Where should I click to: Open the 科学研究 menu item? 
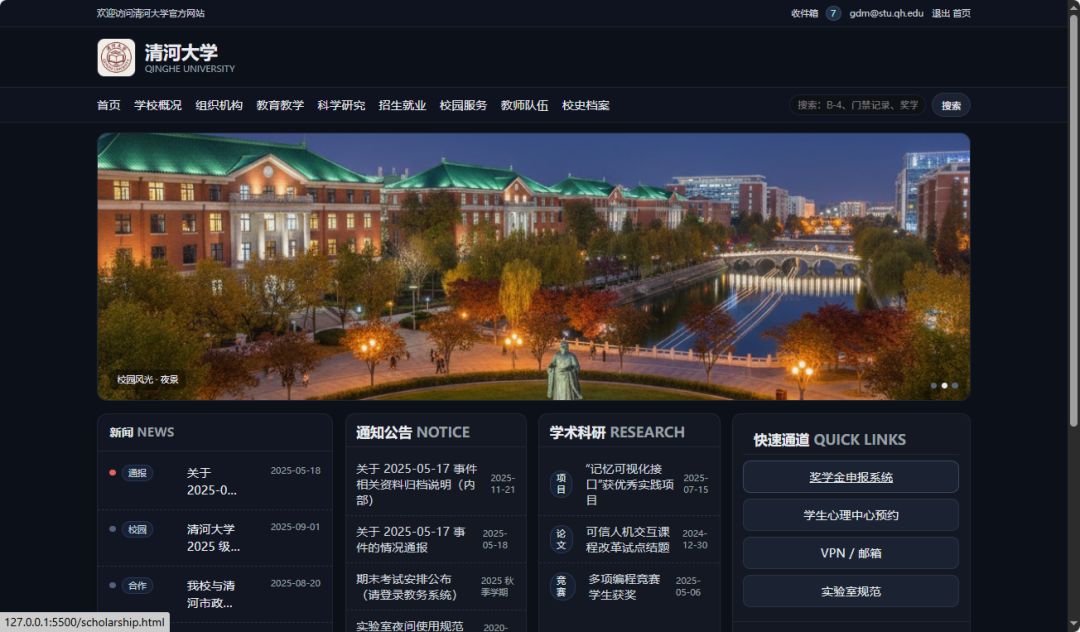click(341, 105)
